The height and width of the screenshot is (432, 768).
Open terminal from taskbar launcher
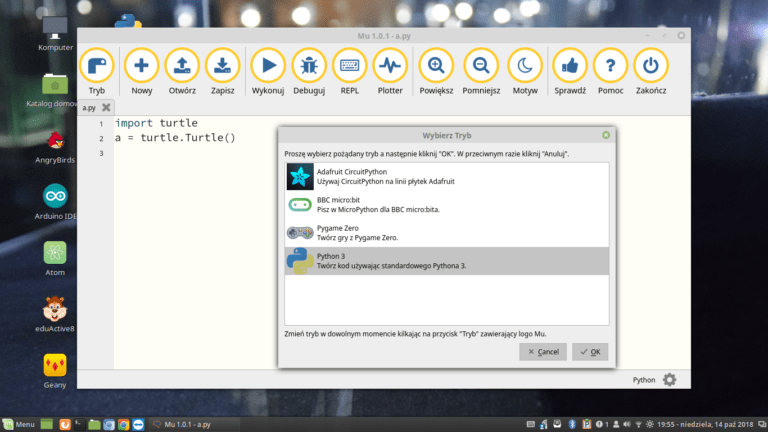tap(79, 424)
